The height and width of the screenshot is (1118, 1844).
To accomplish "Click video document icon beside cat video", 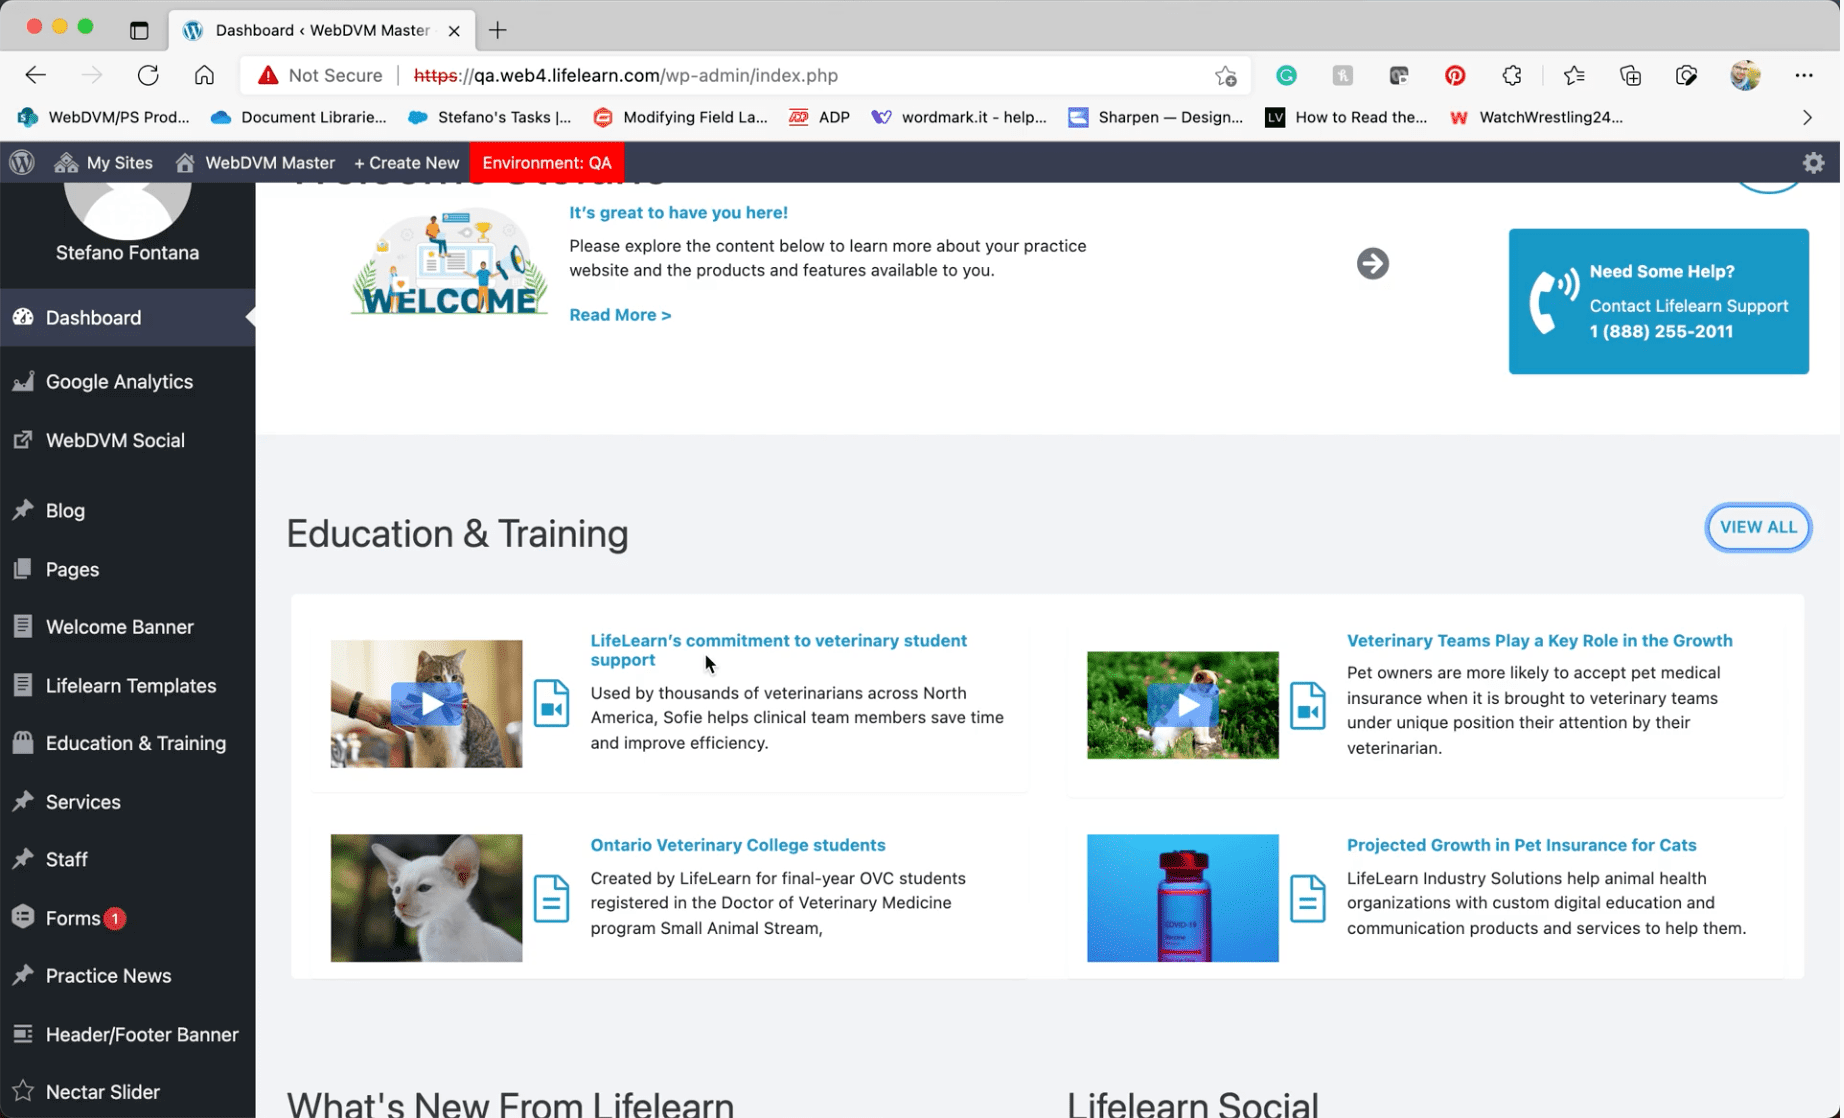I will (x=551, y=703).
